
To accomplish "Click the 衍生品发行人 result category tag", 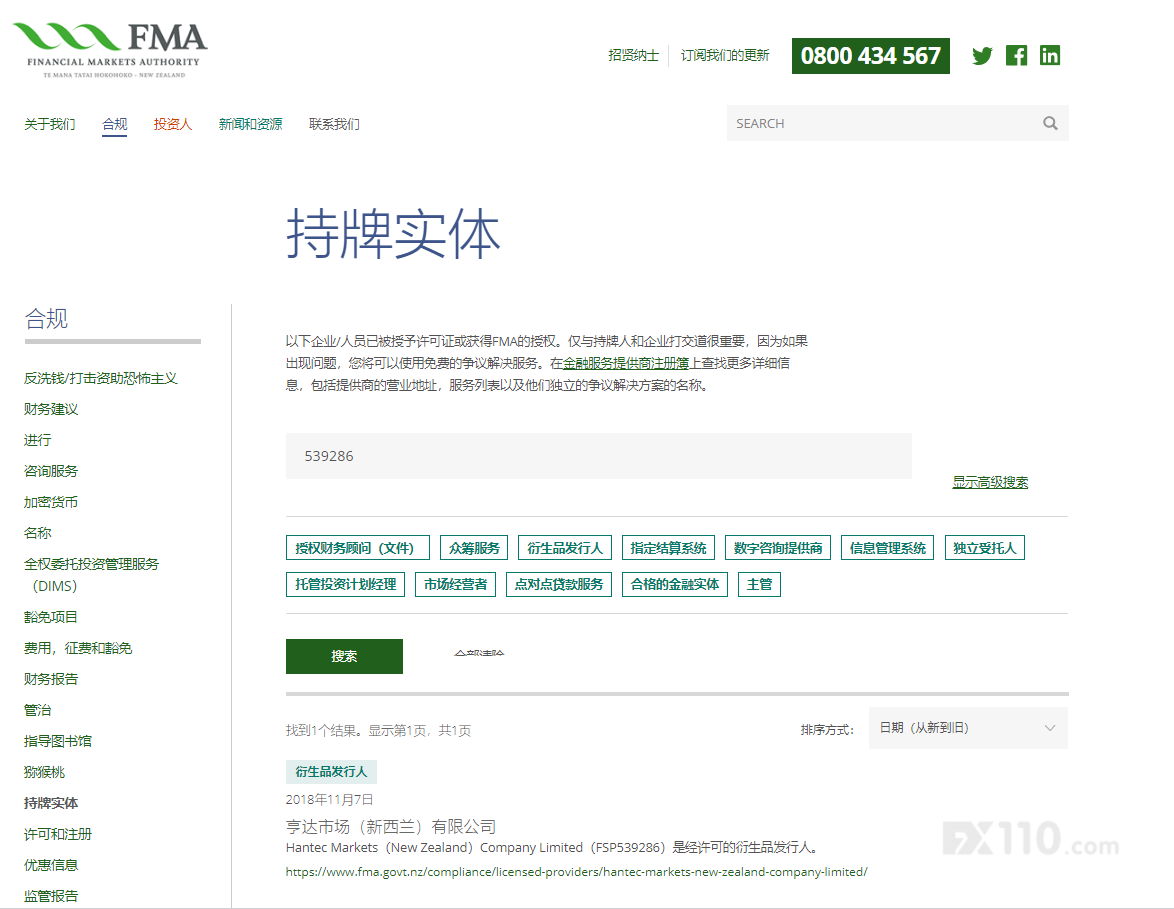I will tap(331, 771).
